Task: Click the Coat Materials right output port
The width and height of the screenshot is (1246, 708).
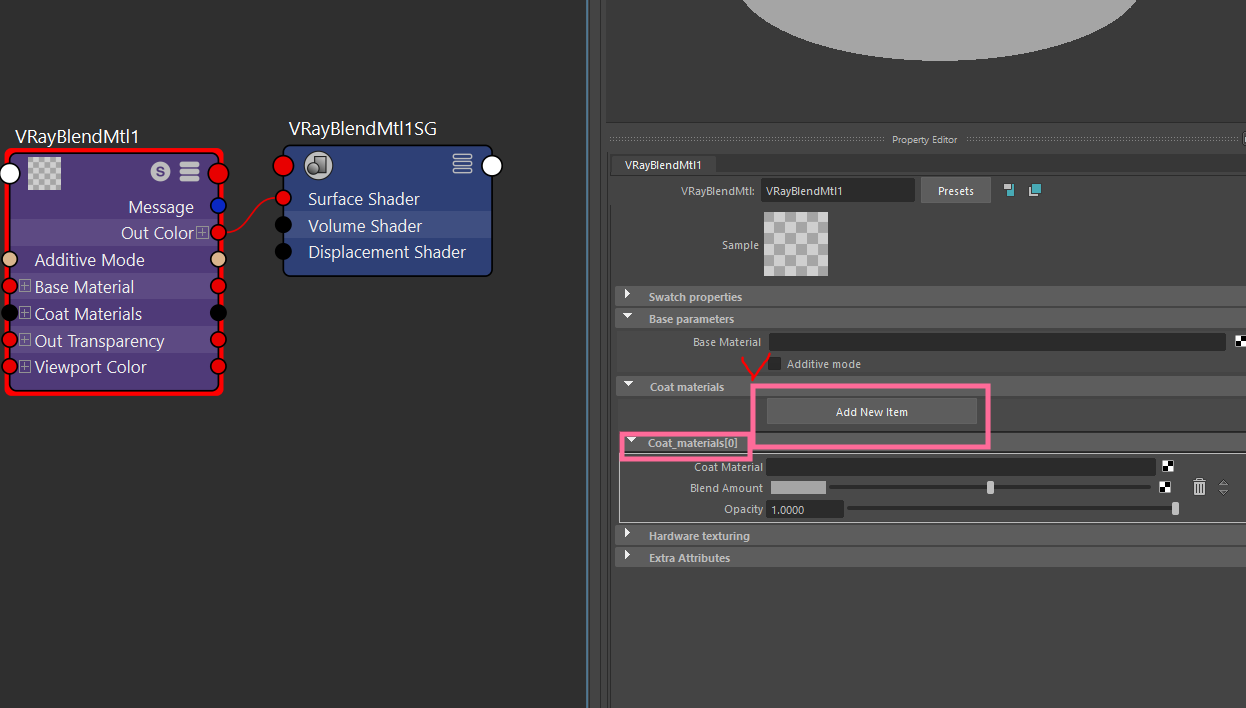Action: [218, 313]
